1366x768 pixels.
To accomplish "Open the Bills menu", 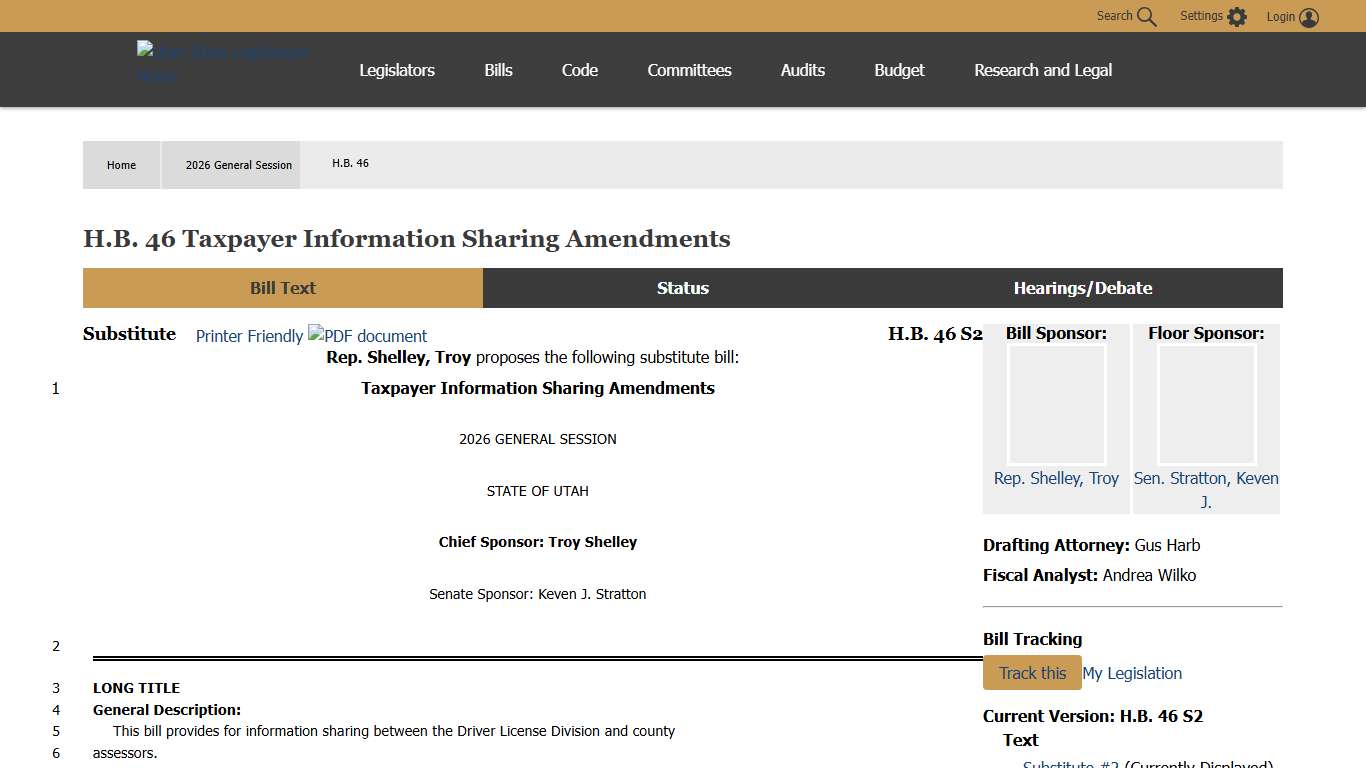I will pyautogui.click(x=498, y=70).
